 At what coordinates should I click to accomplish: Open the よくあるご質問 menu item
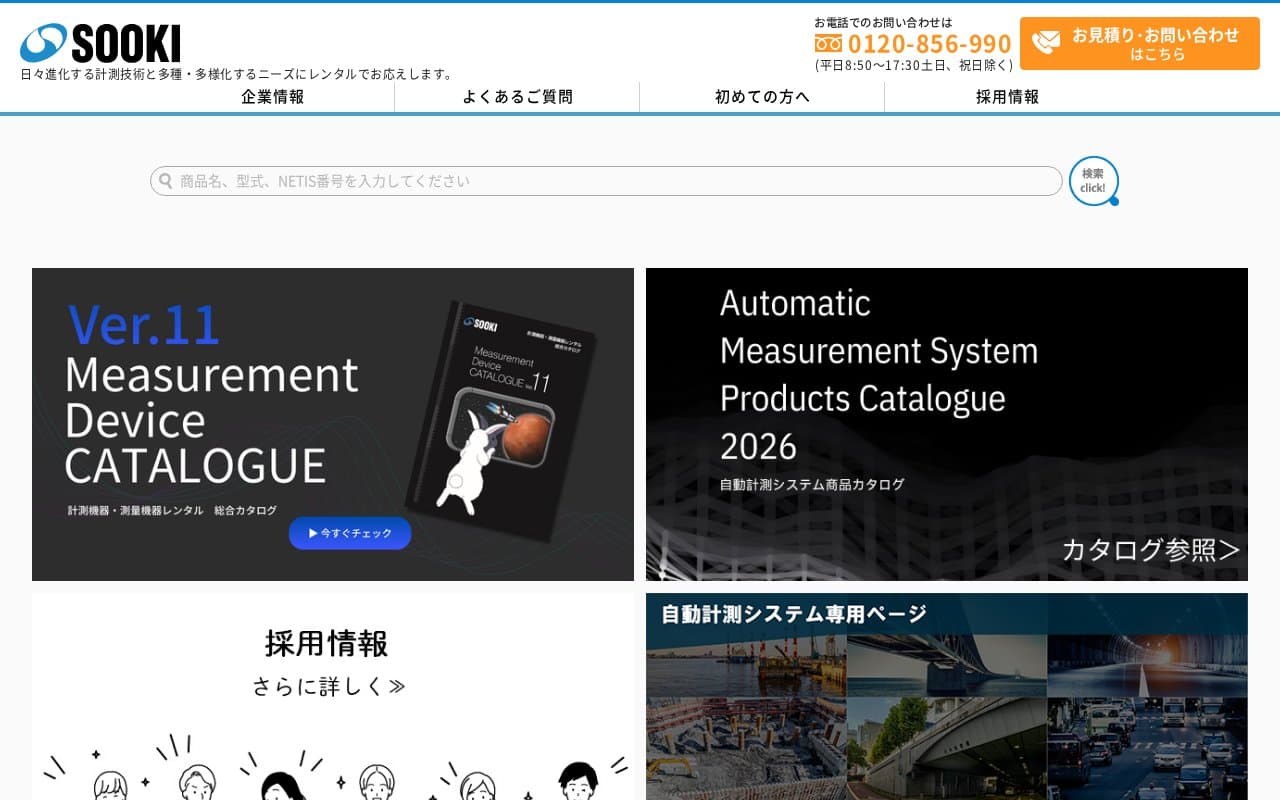[x=517, y=97]
